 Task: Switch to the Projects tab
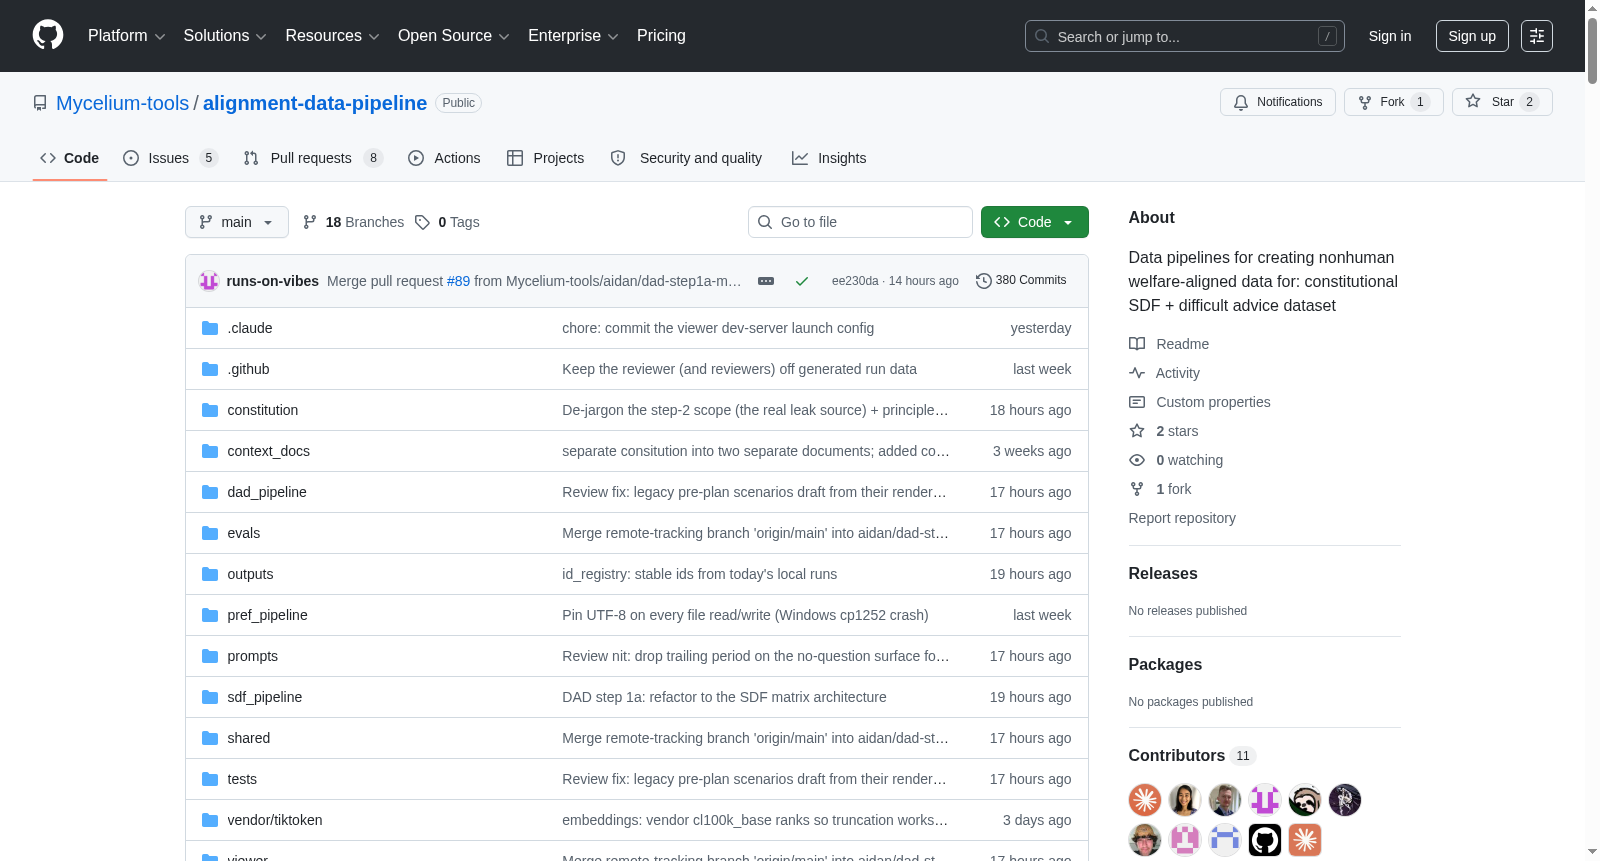pyautogui.click(x=546, y=158)
